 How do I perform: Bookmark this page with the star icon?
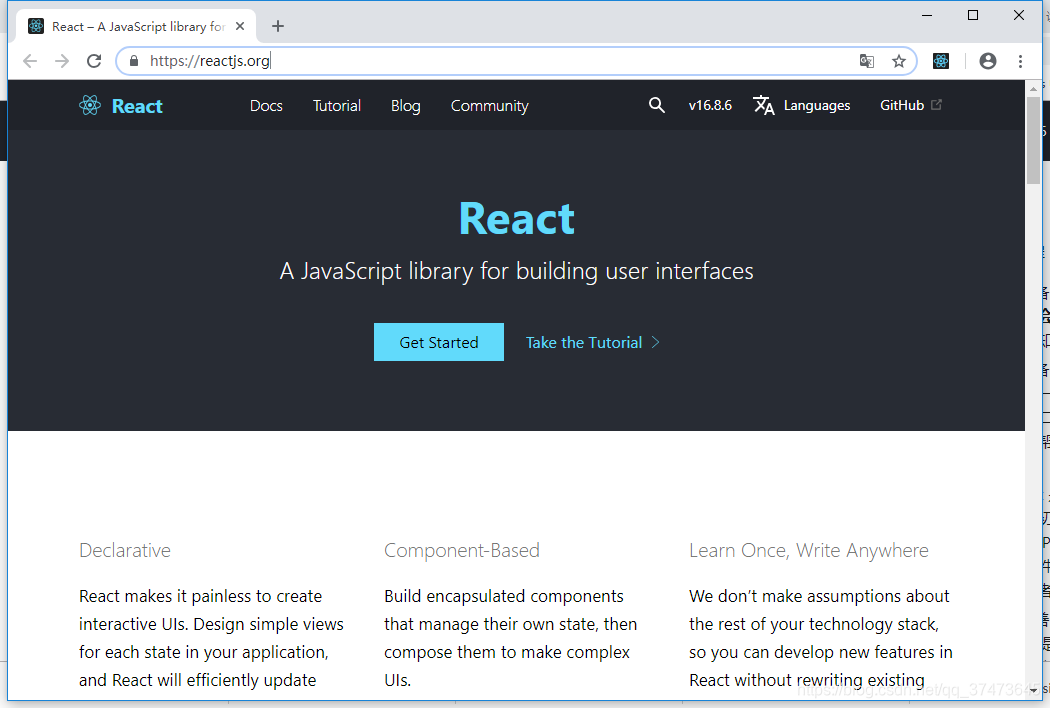[899, 61]
